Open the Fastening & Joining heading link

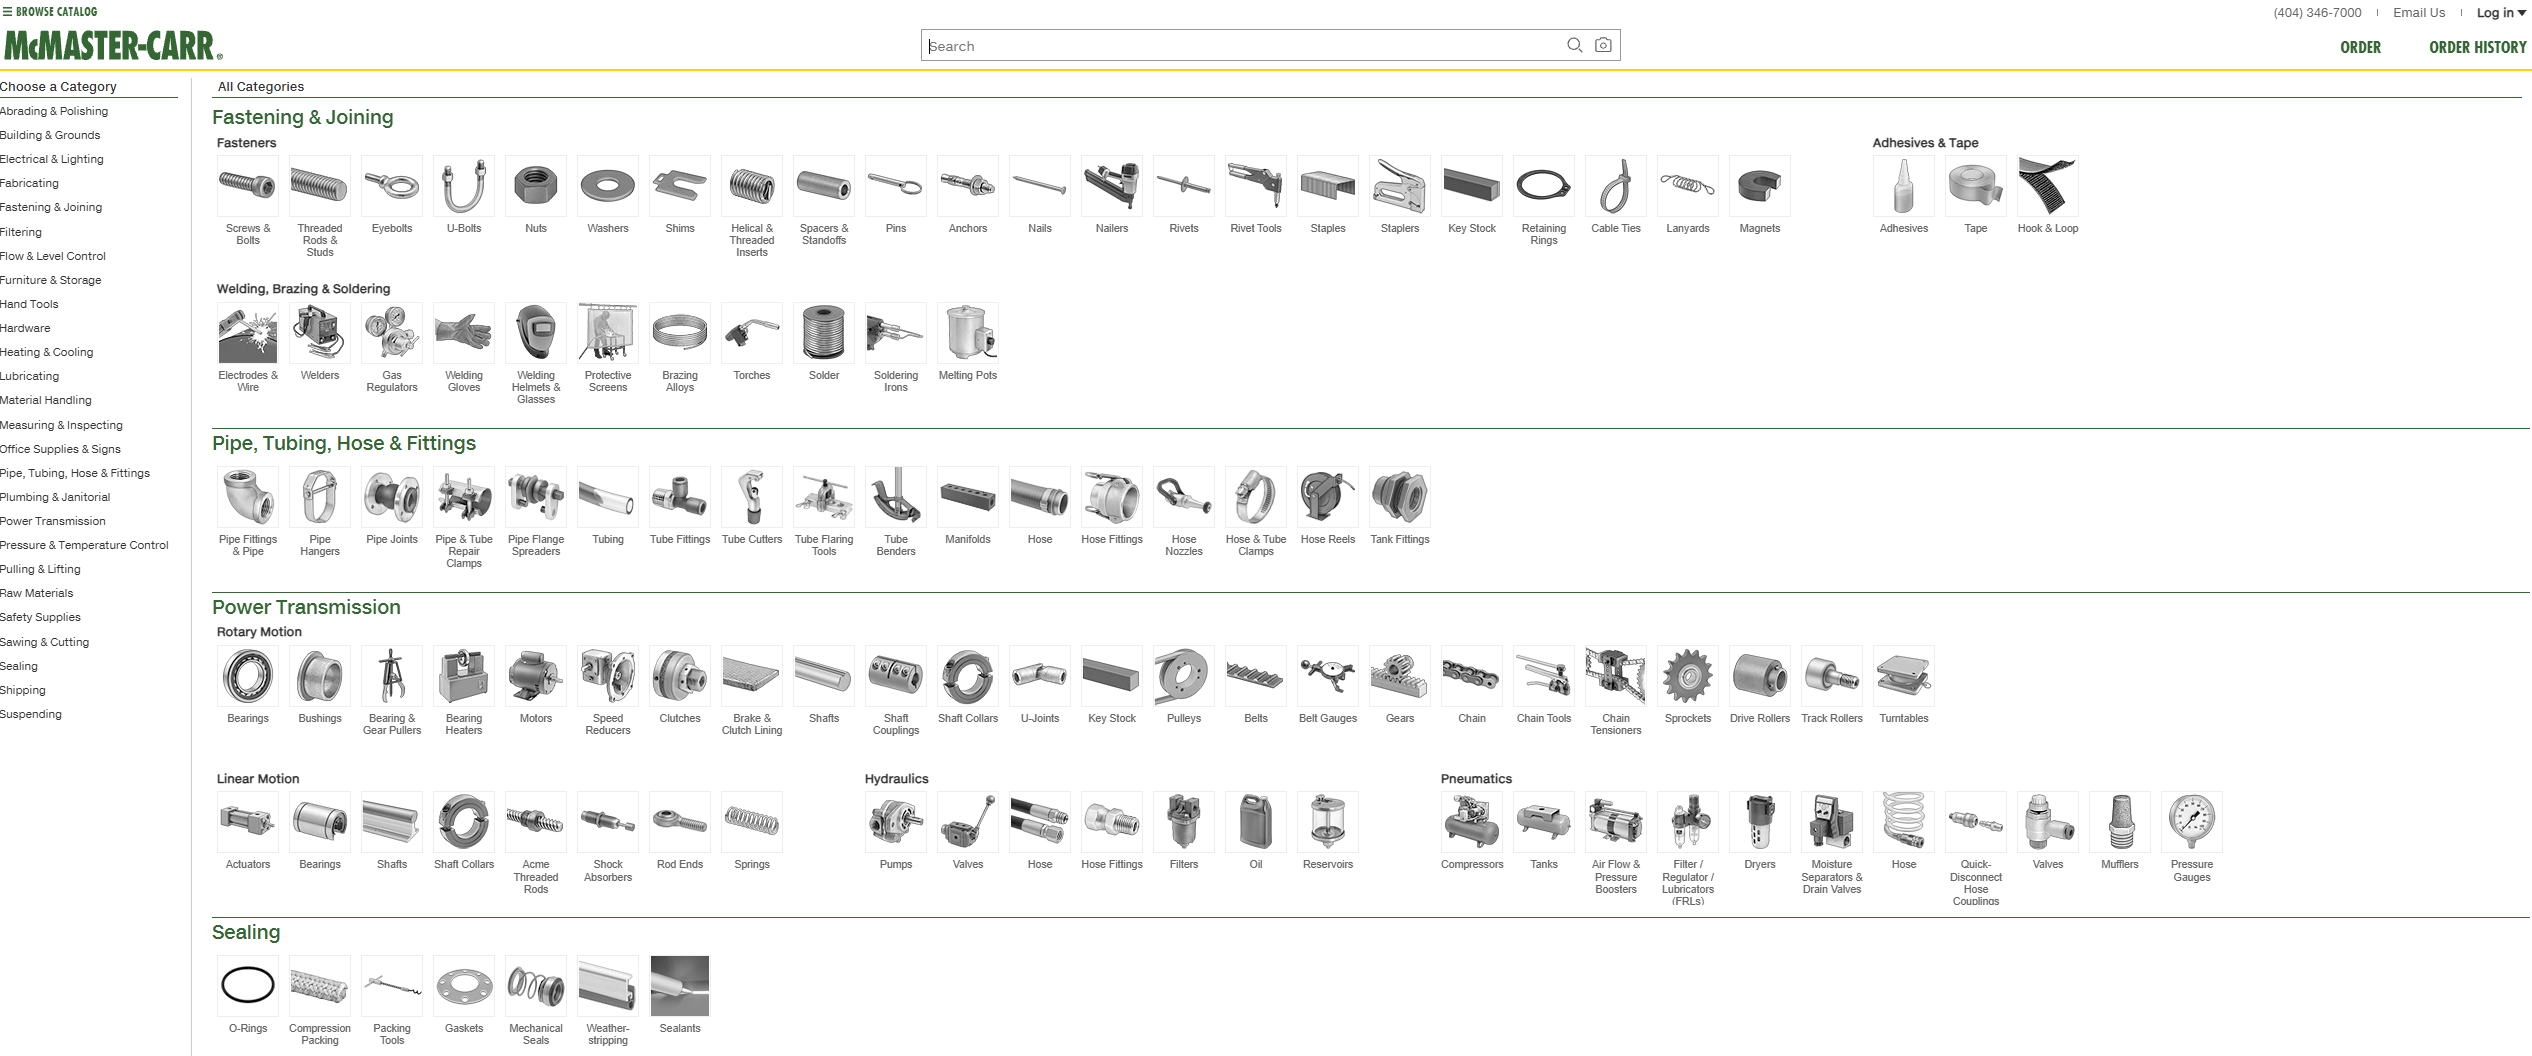coord(303,117)
